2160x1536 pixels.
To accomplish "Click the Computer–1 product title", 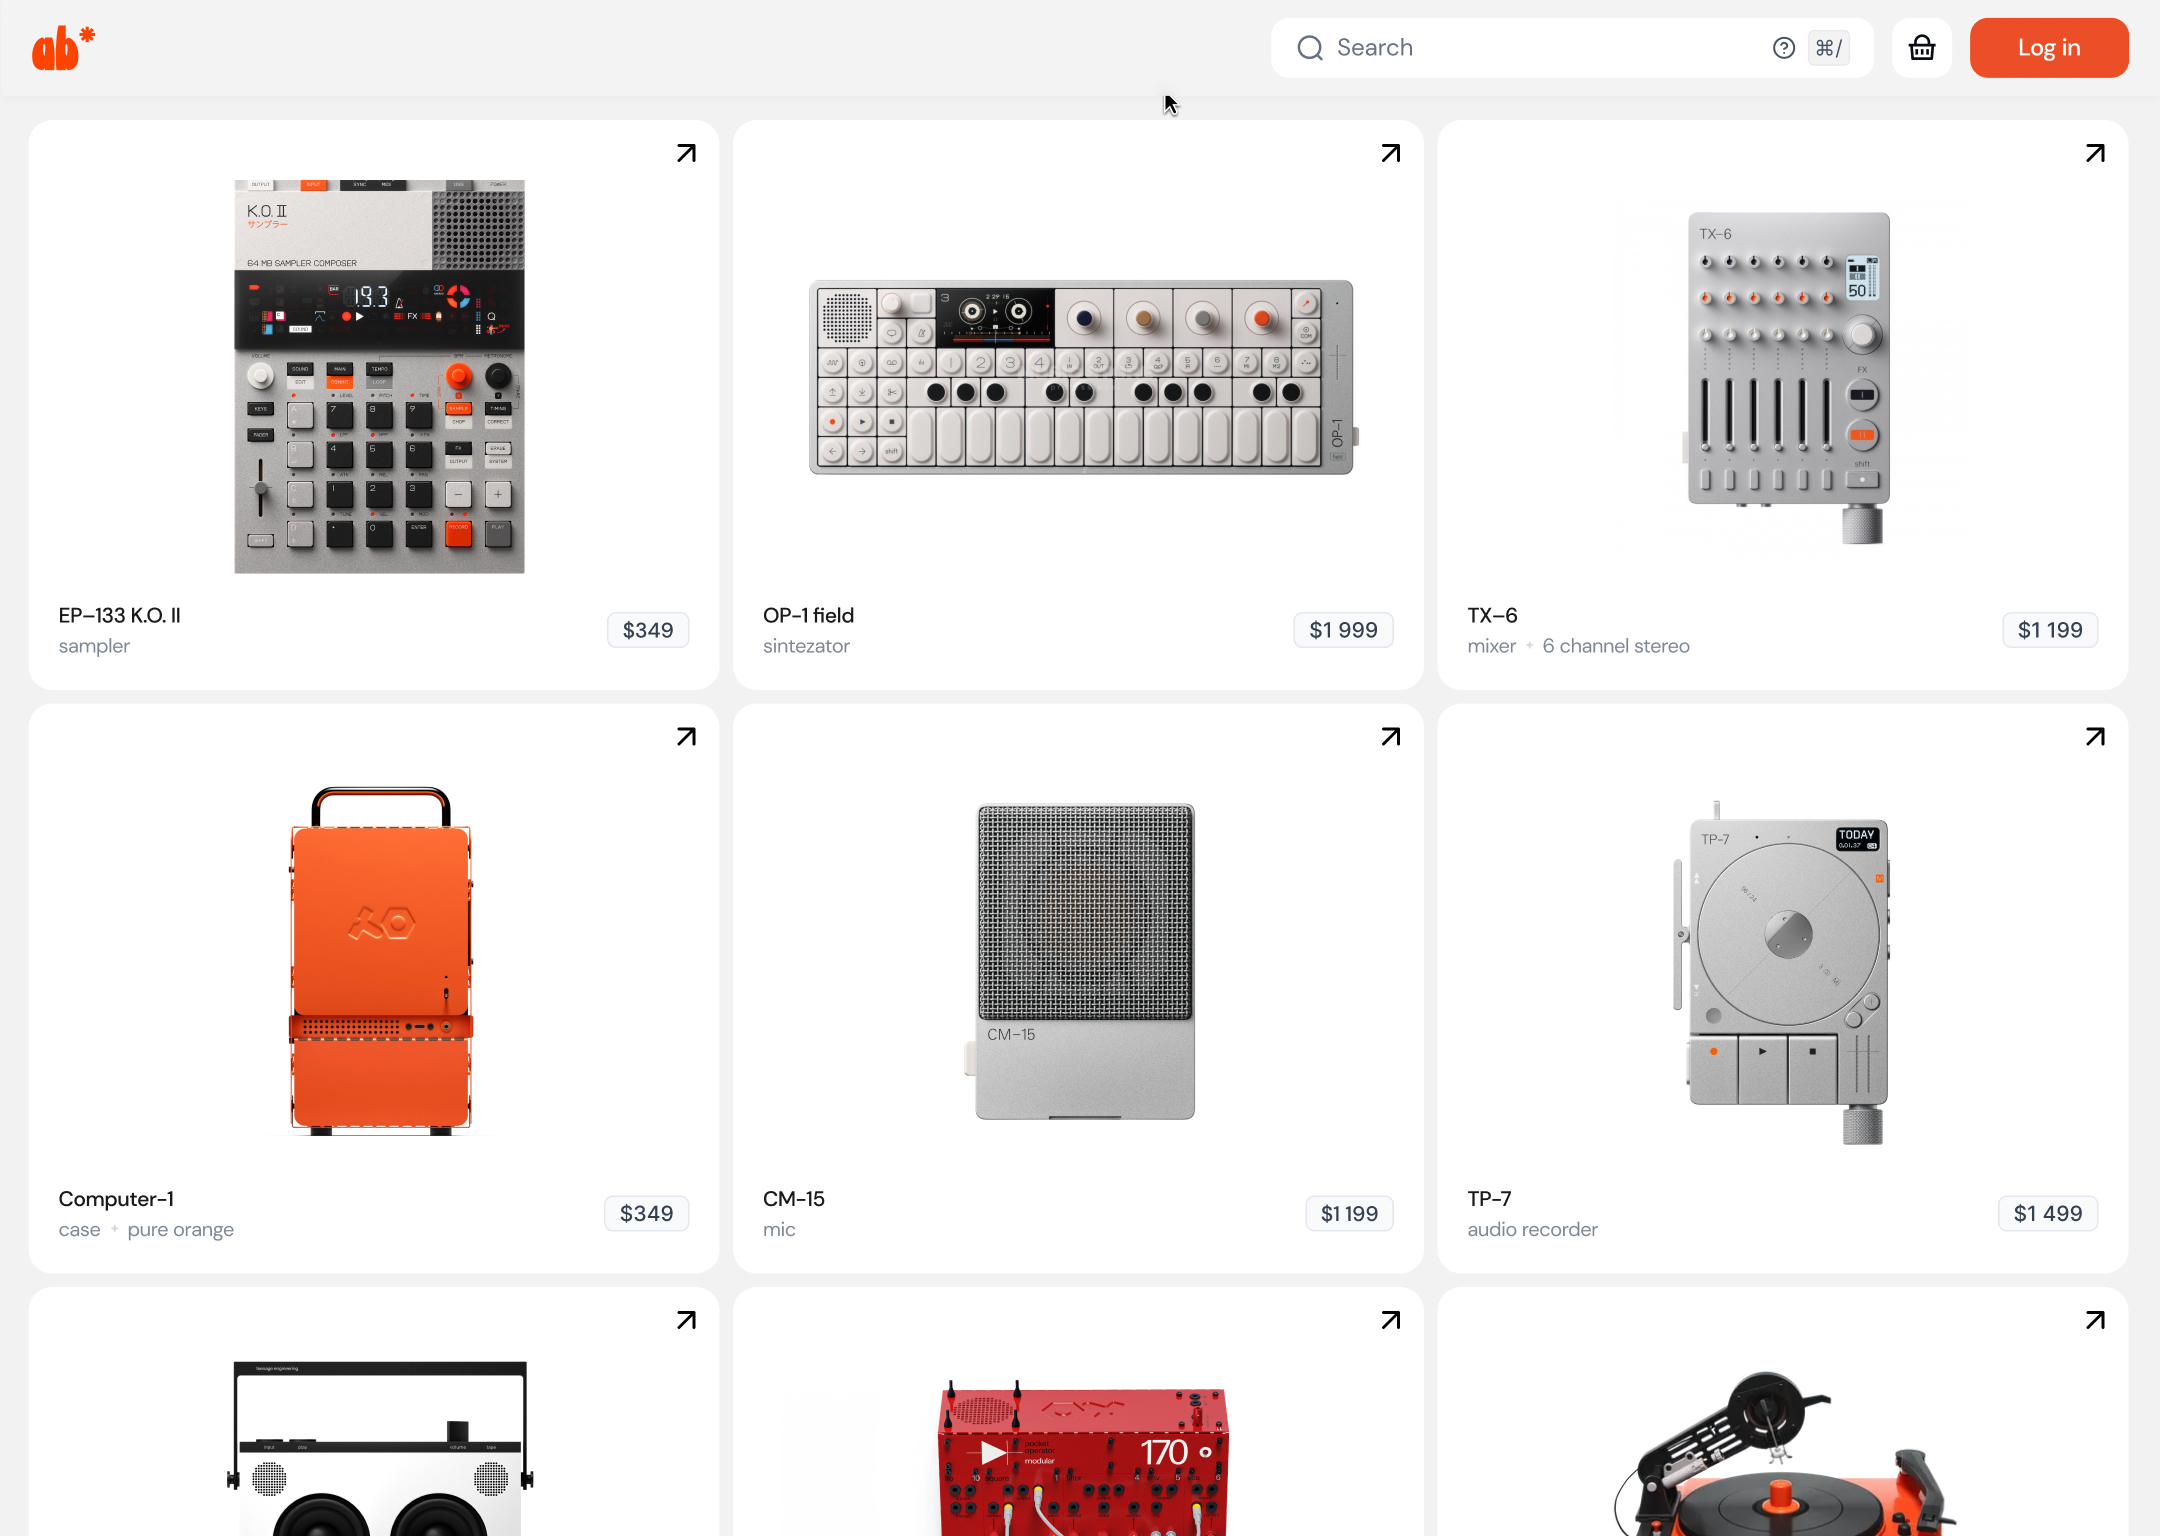I will (116, 1199).
